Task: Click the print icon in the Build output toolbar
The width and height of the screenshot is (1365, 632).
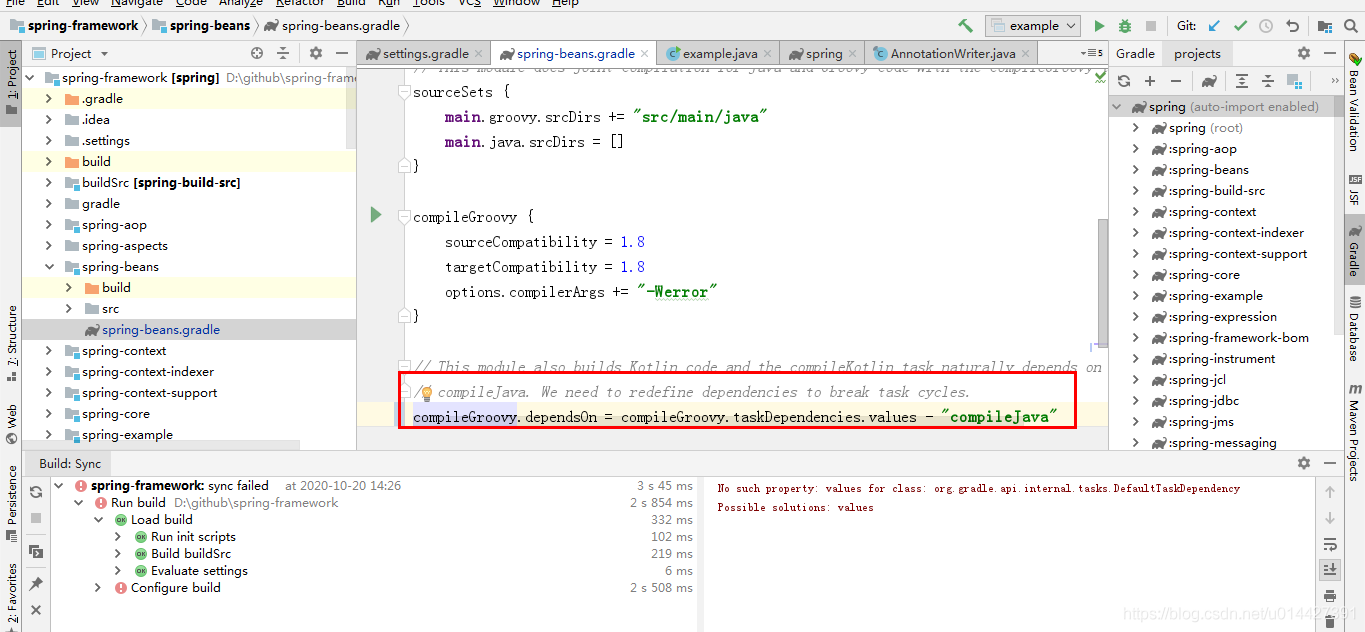Action: [x=1330, y=596]
